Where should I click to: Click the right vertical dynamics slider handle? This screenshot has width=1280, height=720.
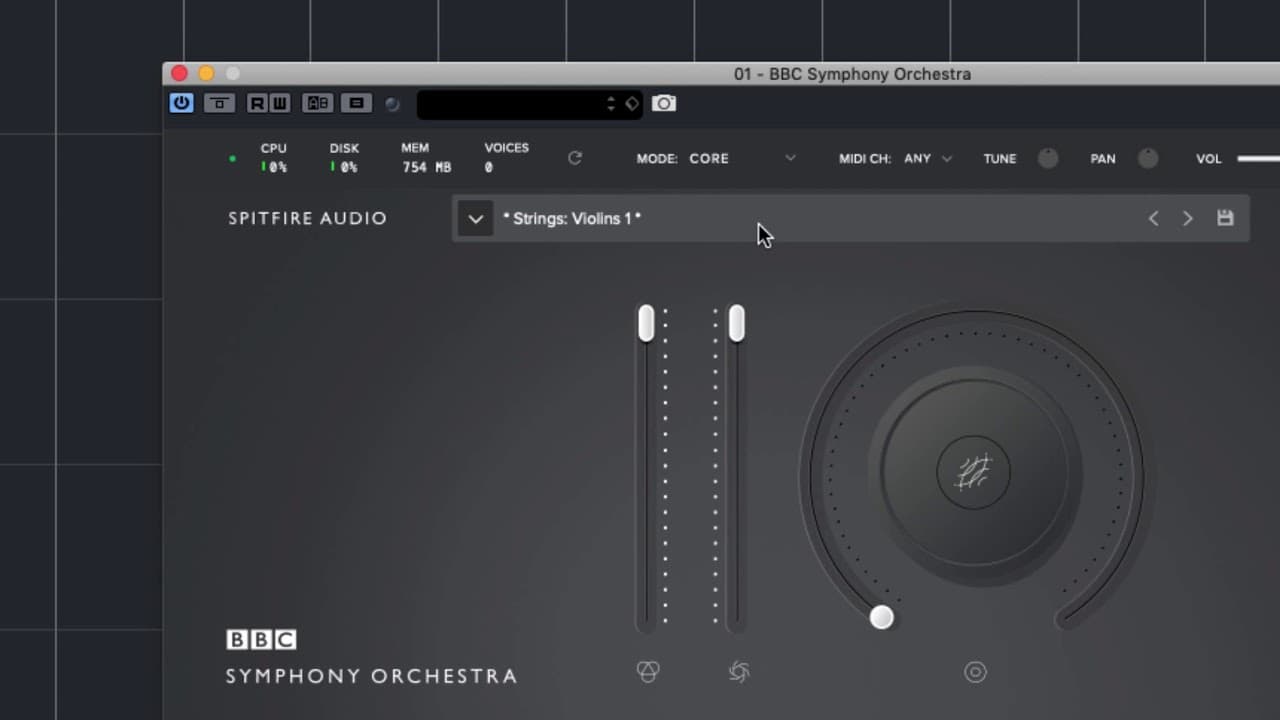pyautogui.click(x=736, y=324)
